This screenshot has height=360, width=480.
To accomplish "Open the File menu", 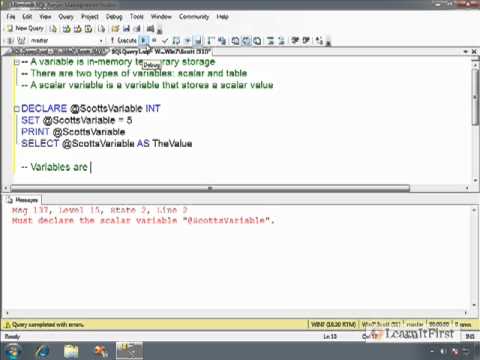I will tap(11, 17).
